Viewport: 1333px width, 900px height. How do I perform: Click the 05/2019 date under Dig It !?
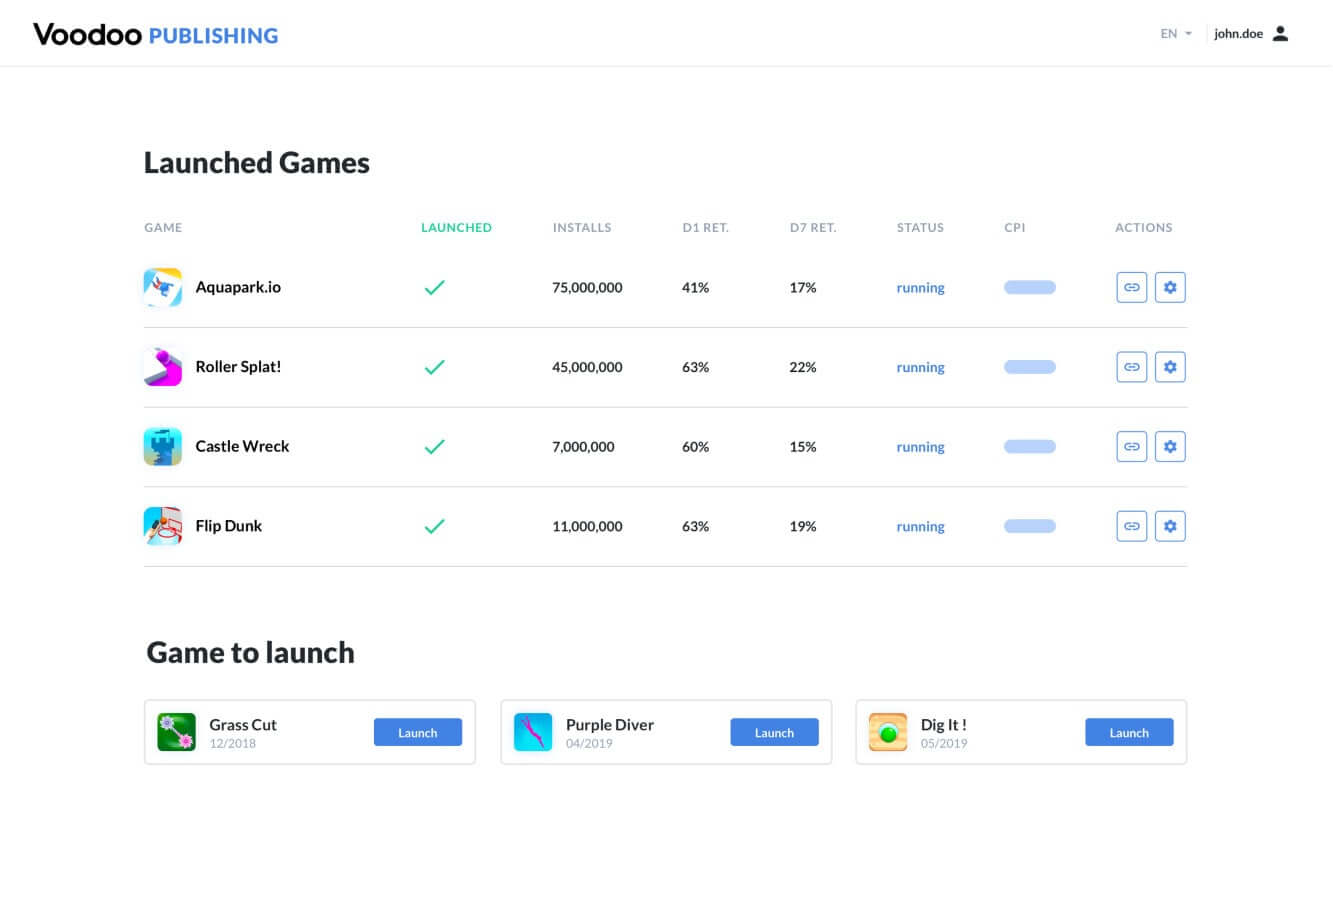pos(944,744)
